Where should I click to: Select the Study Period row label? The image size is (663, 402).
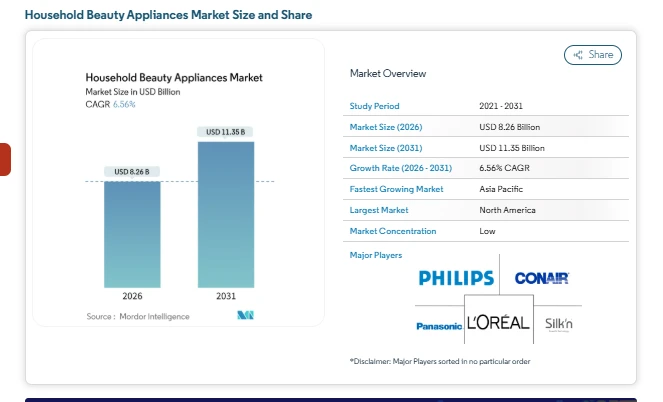coord(373,106)
